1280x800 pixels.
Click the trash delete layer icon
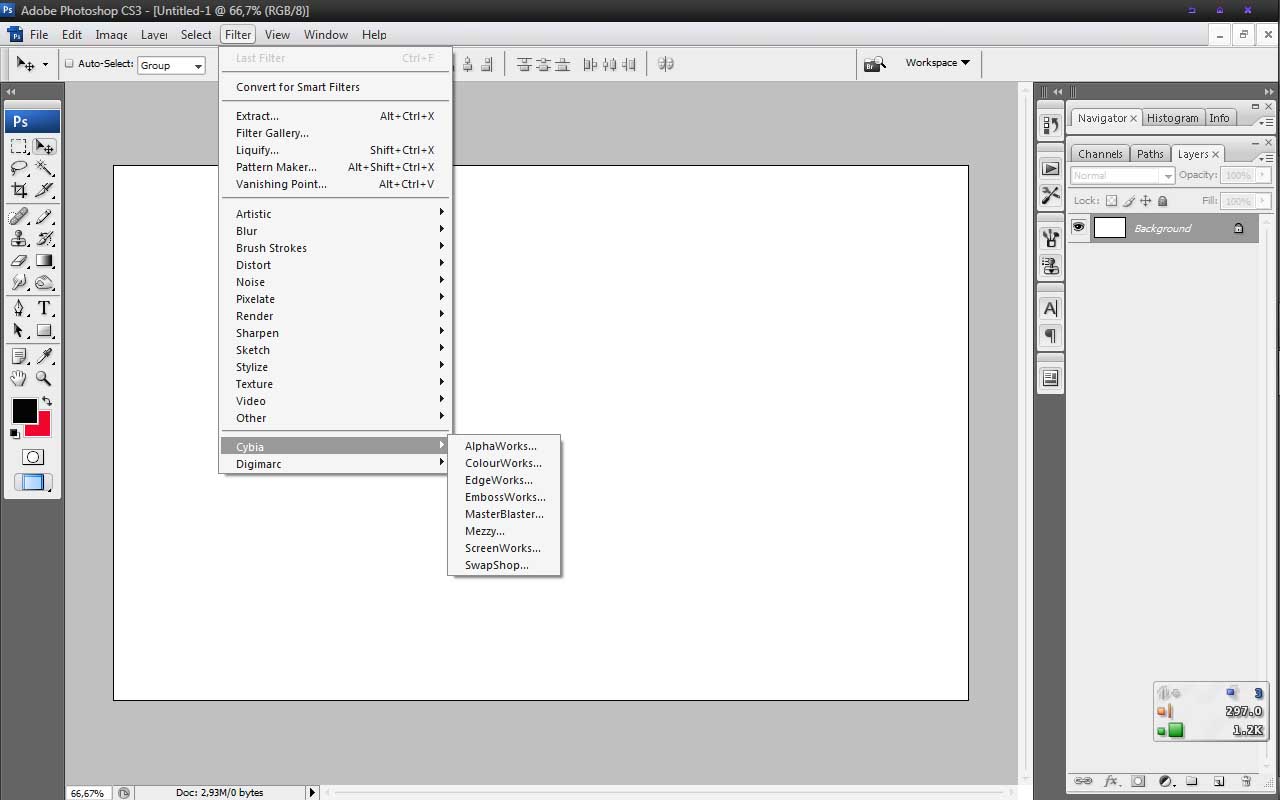[1246, 781]
